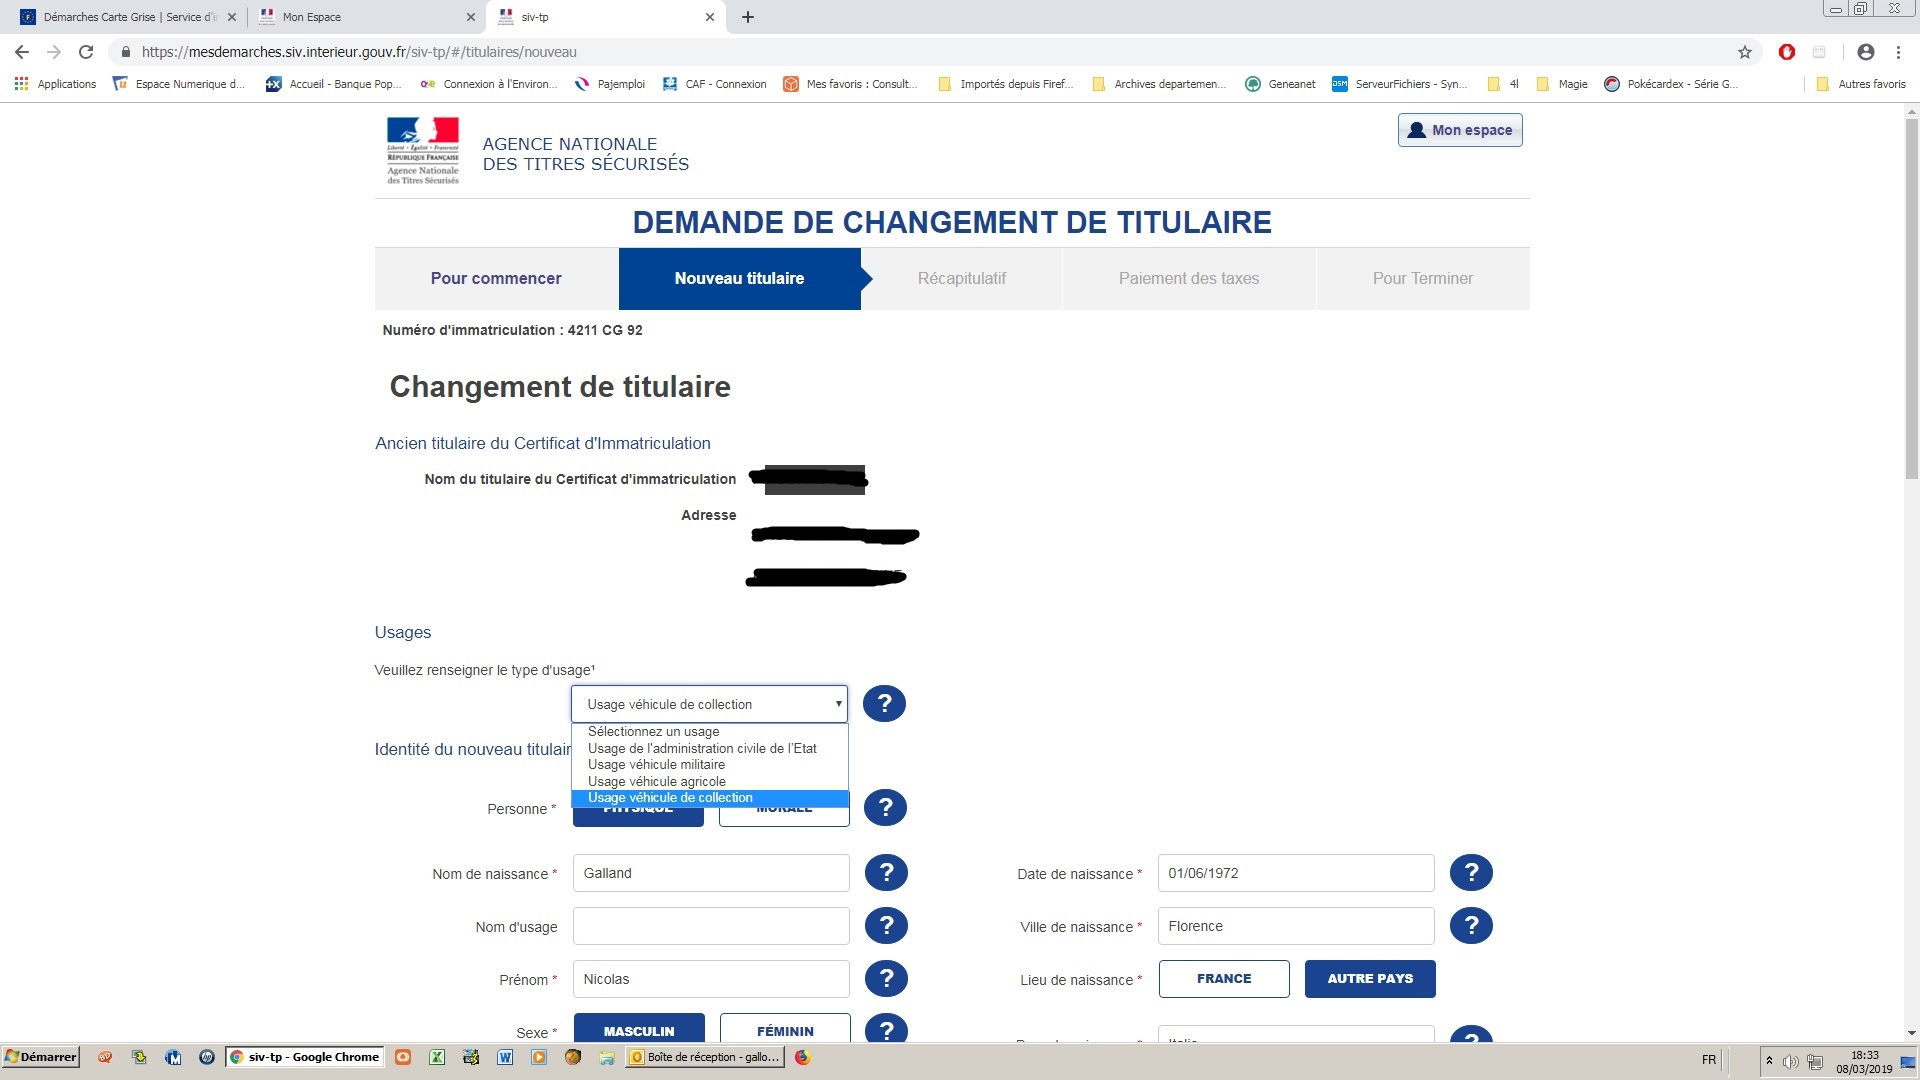Choose AUTRE PAYS as place of birth

(x=1370, y=979)
